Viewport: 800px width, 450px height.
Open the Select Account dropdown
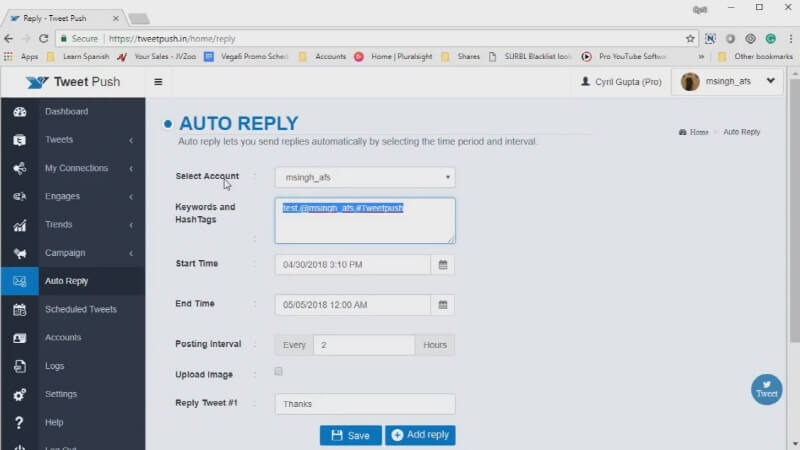pyautogui.click(x=365, y=177)
